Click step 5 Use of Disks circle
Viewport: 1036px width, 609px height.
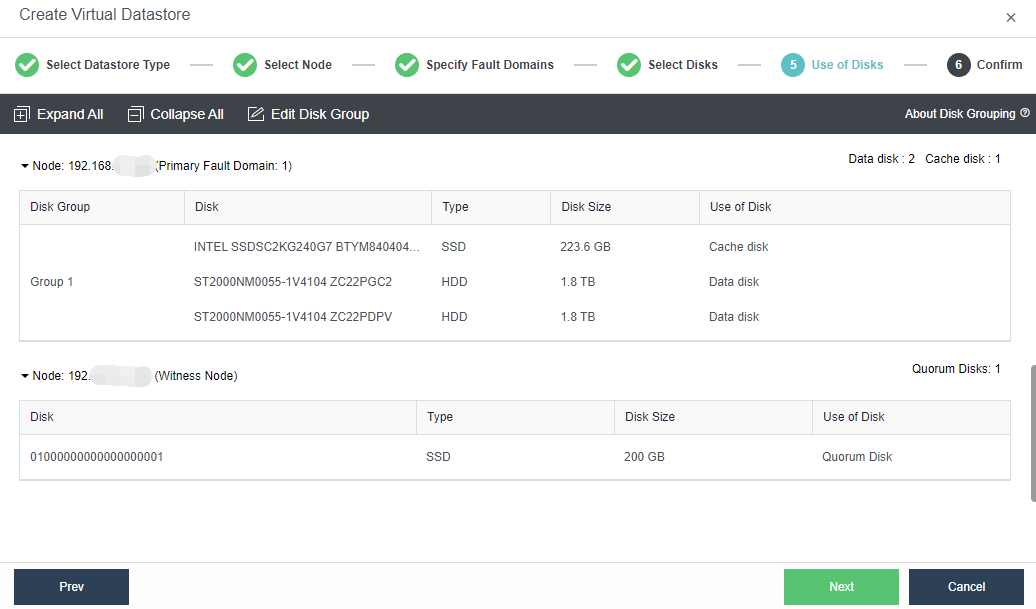(793, 65)
